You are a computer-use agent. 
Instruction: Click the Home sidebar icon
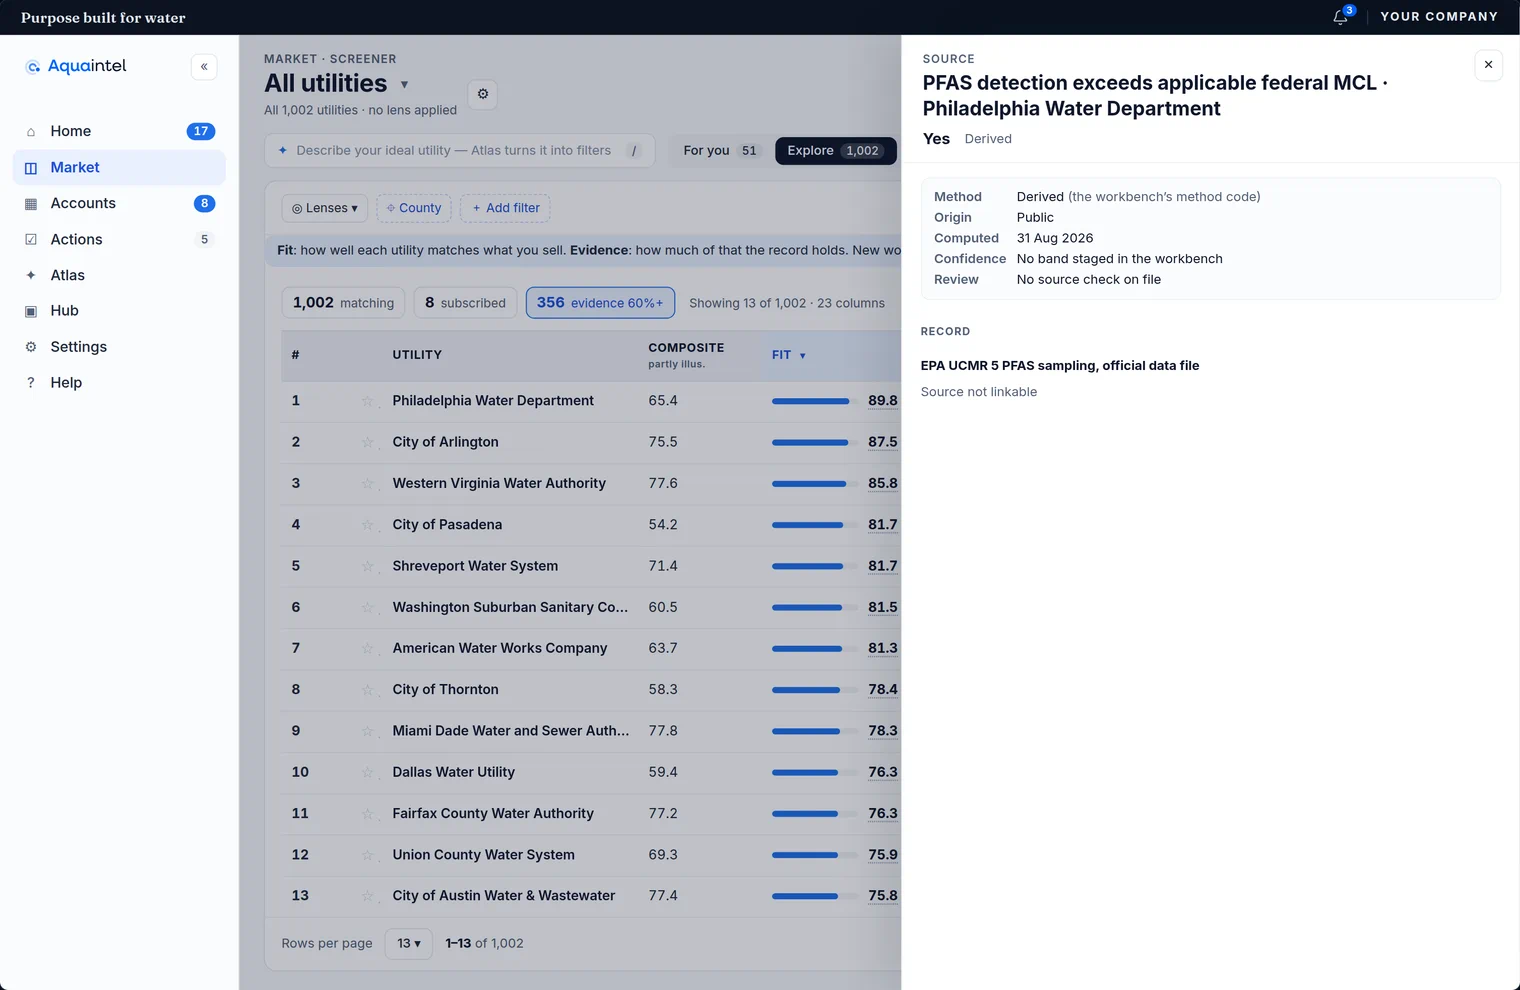[x=31, y=132]
